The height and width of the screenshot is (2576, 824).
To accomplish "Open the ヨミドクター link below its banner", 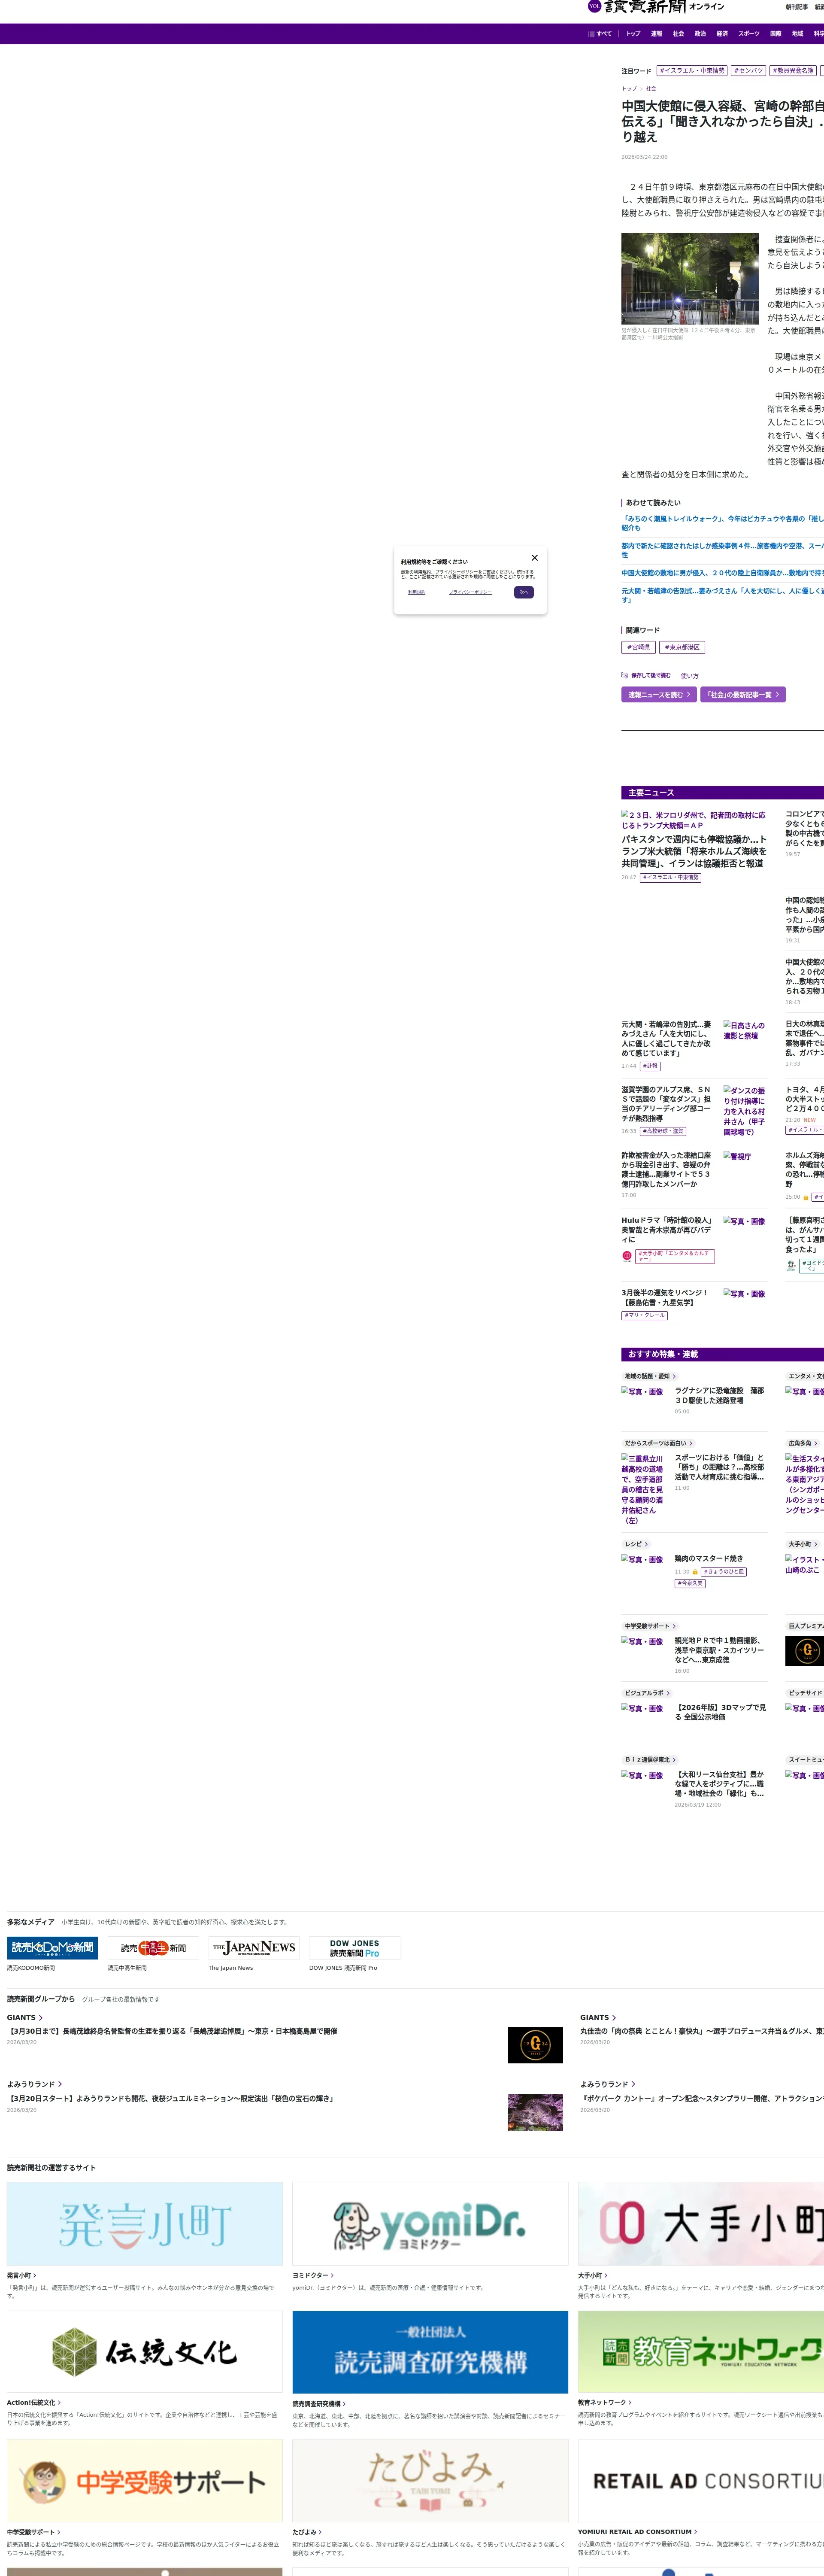I will point(312,2275).
